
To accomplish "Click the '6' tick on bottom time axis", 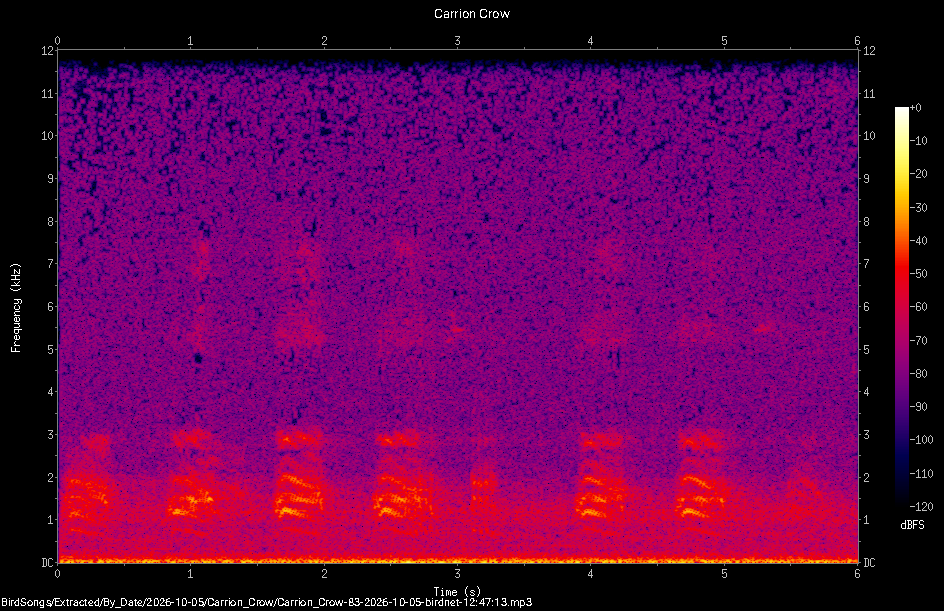I will (x=857, y=574).
